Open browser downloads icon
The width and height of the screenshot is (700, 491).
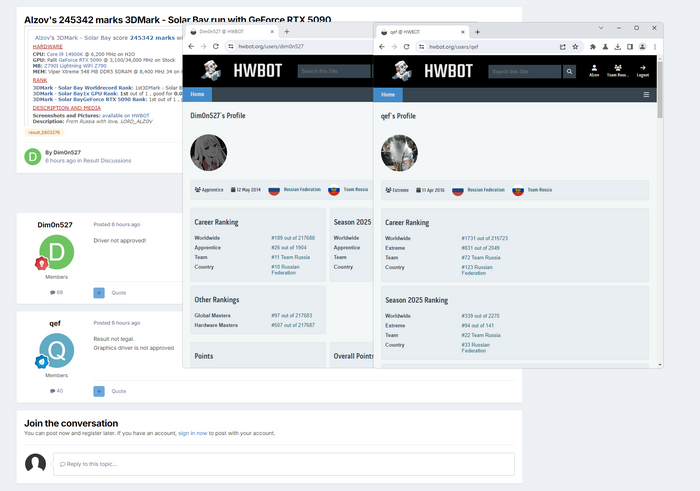[x=618, y=46]
